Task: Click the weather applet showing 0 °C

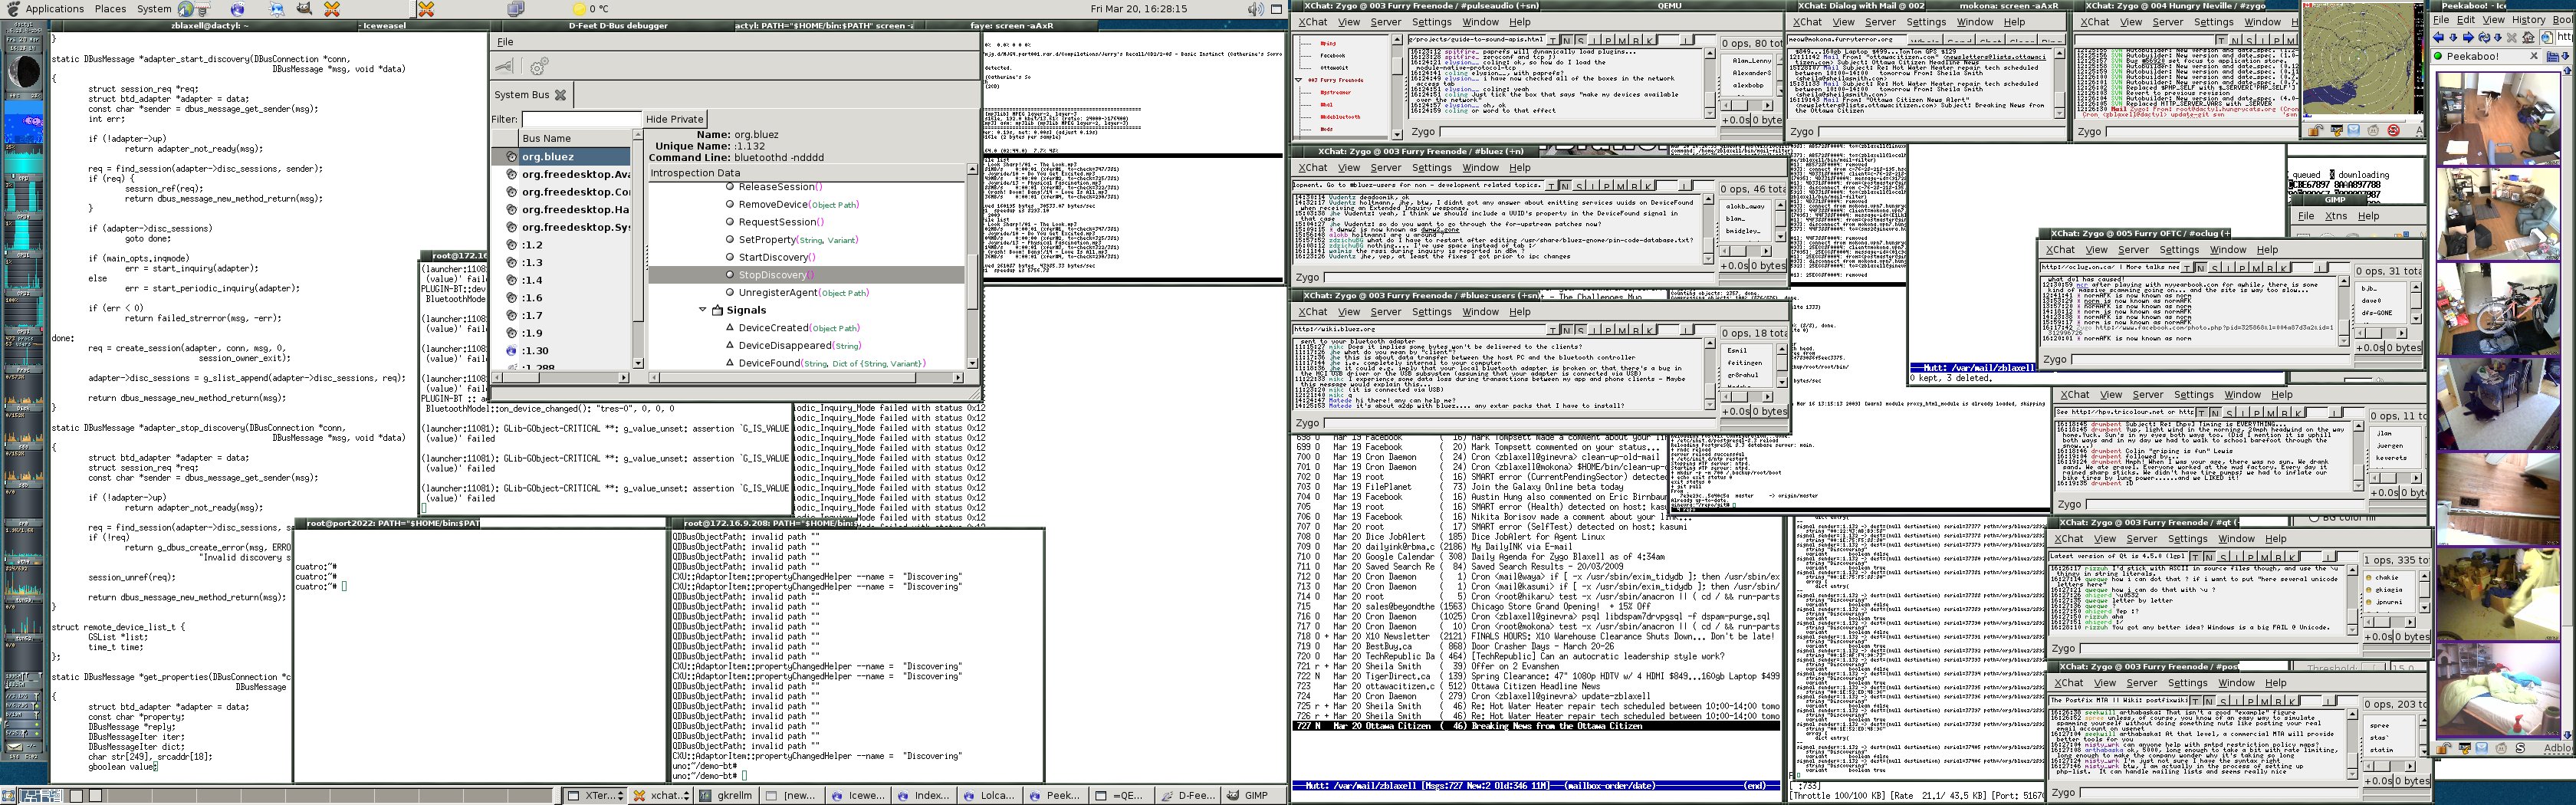Action: (x=591, y=9)
